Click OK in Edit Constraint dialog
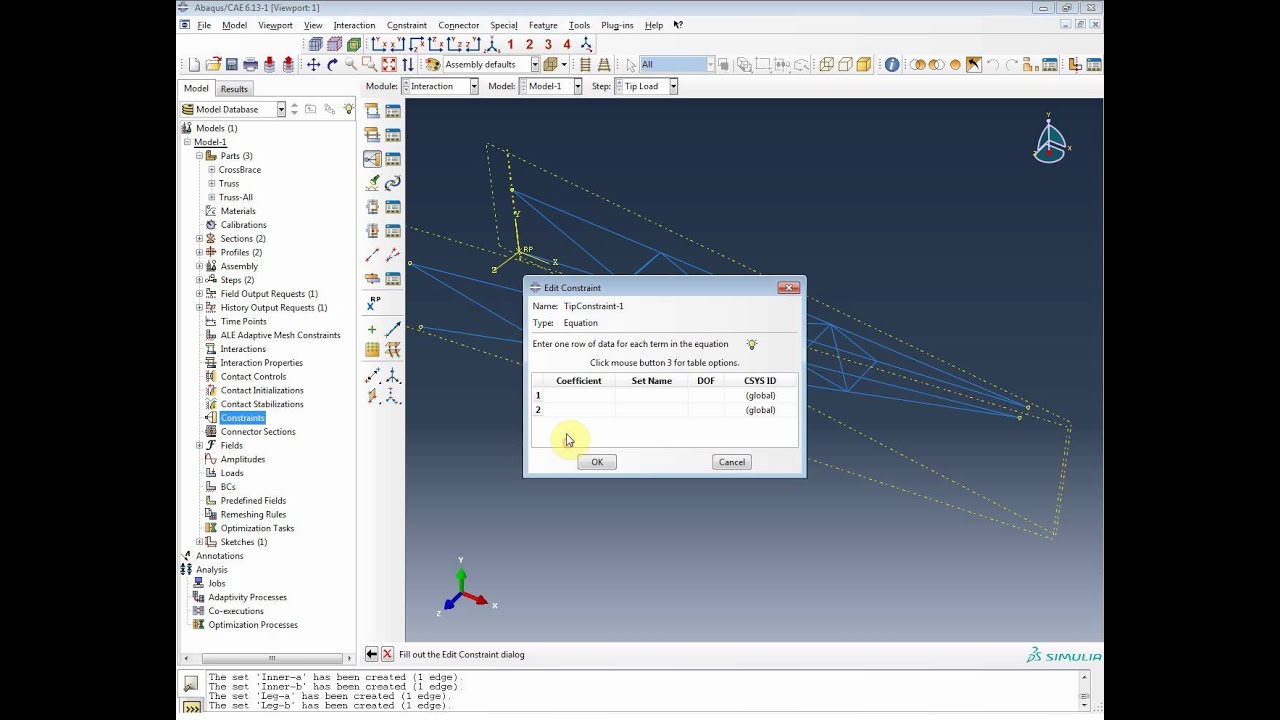The height and width of the screenshot is (720, 1280). 597,462
